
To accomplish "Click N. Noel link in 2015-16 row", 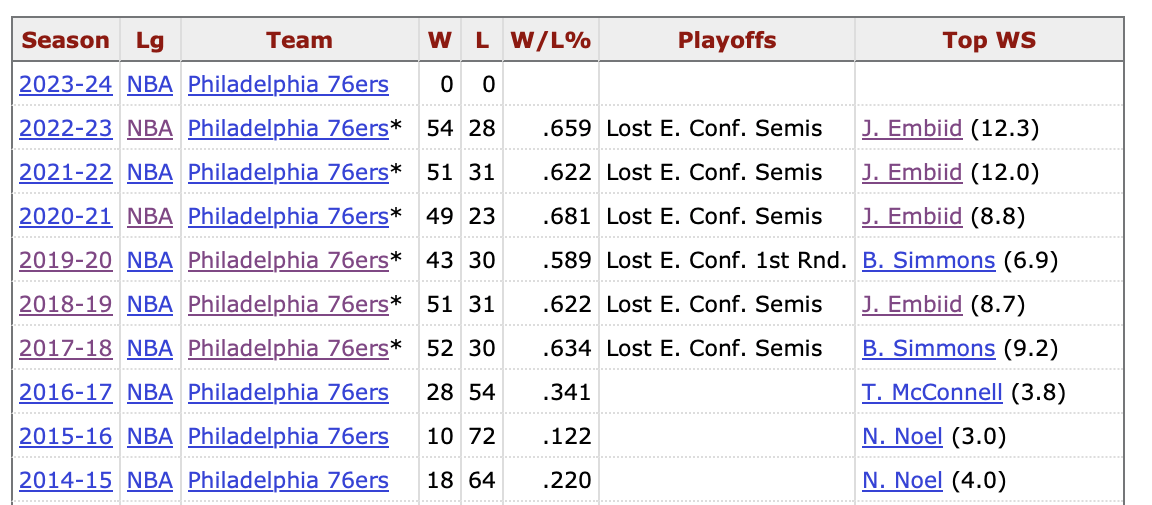I will [902, 437].
